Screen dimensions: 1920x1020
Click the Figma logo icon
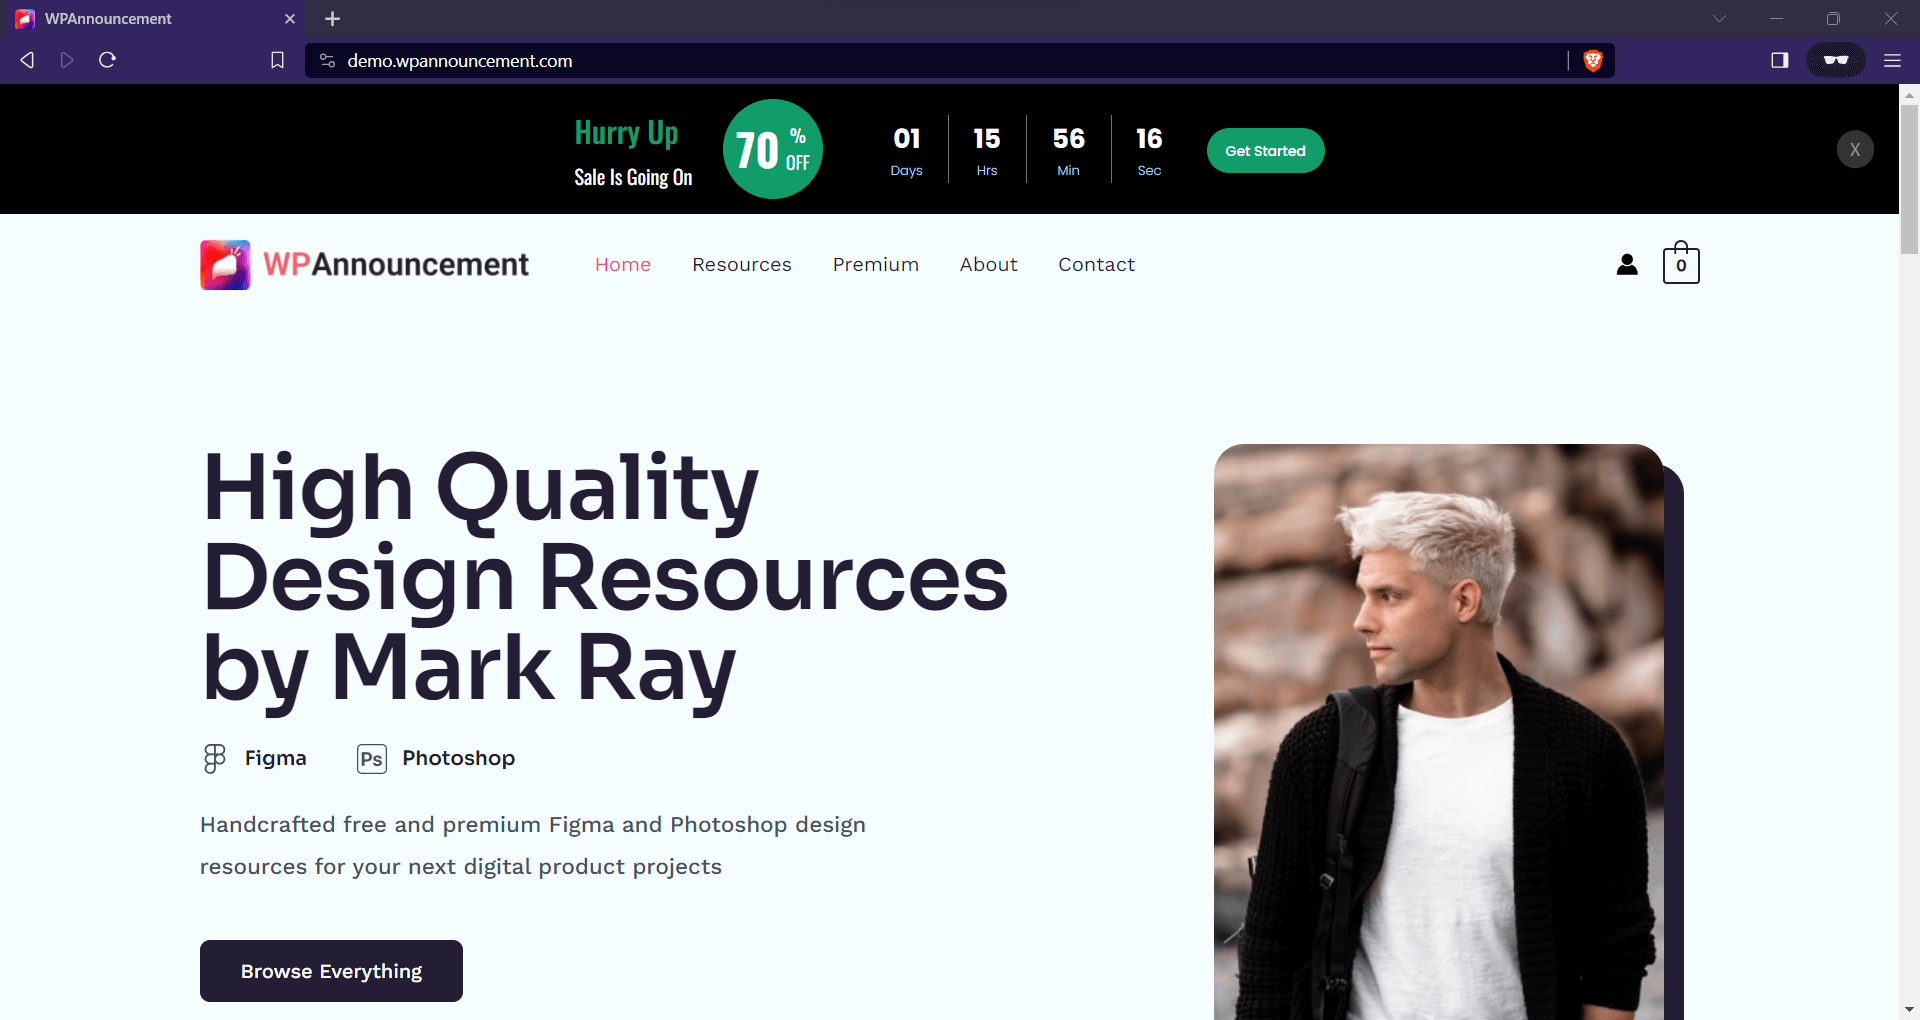click(x=214, y=758)
